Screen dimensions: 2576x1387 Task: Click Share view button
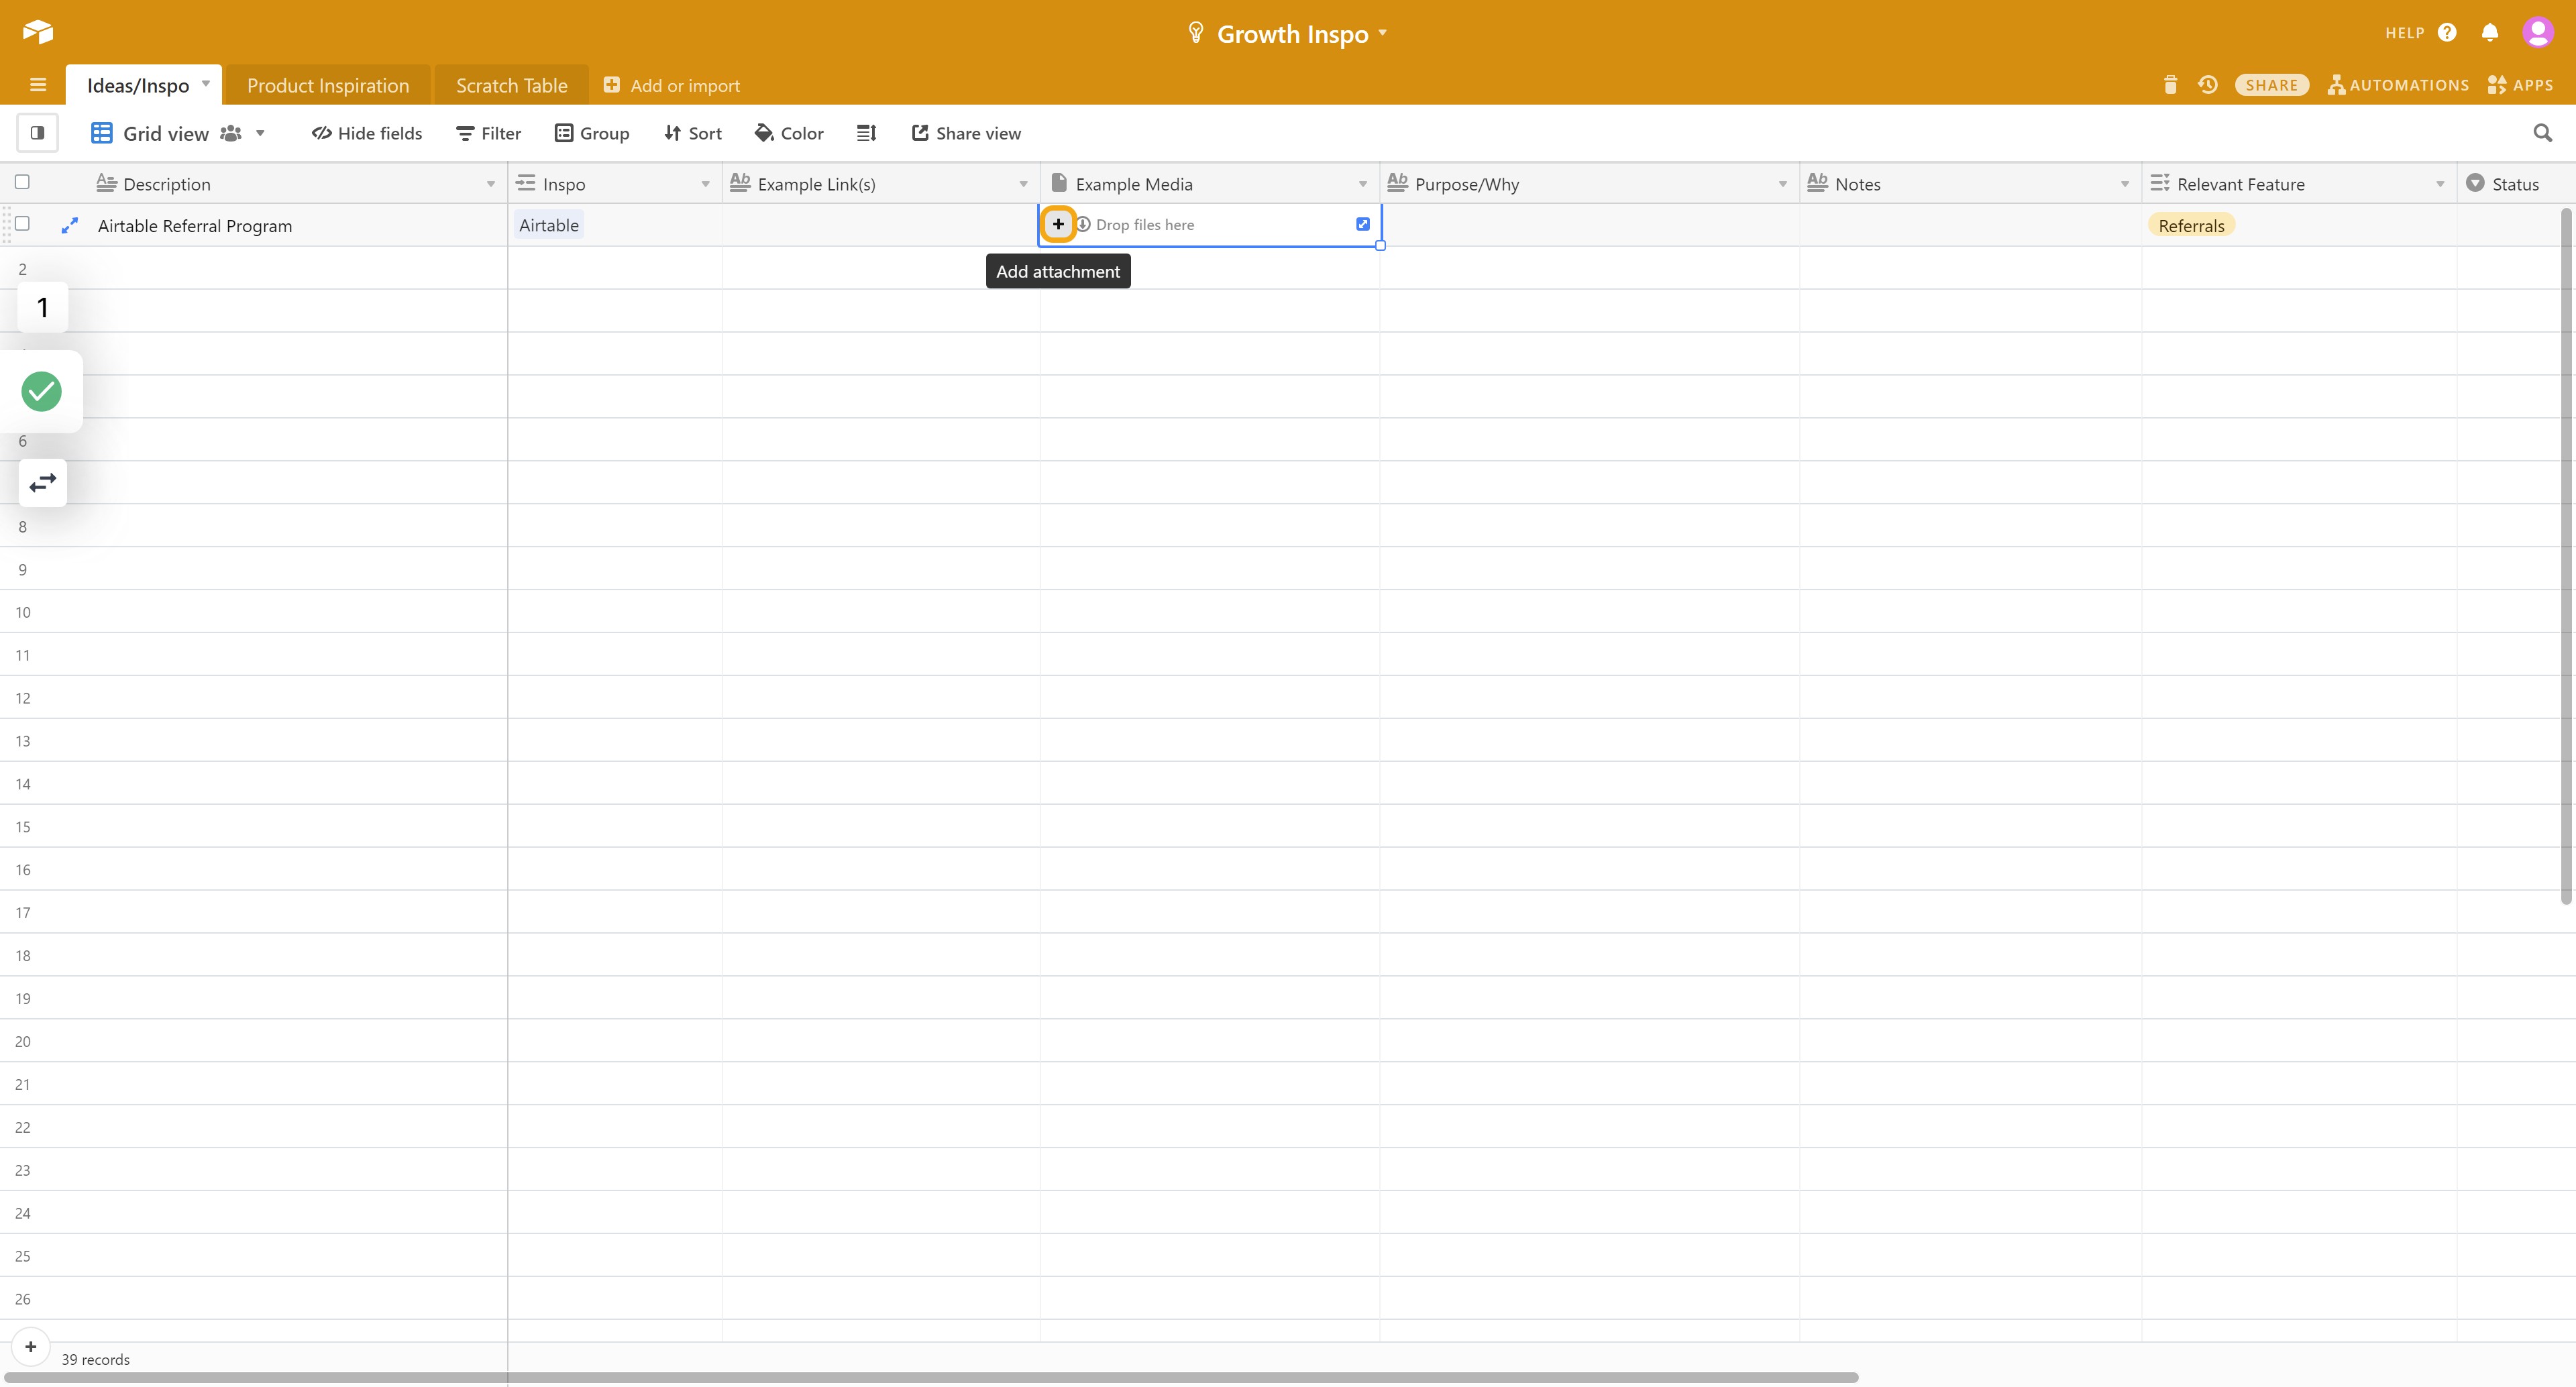tap(966, 133)
